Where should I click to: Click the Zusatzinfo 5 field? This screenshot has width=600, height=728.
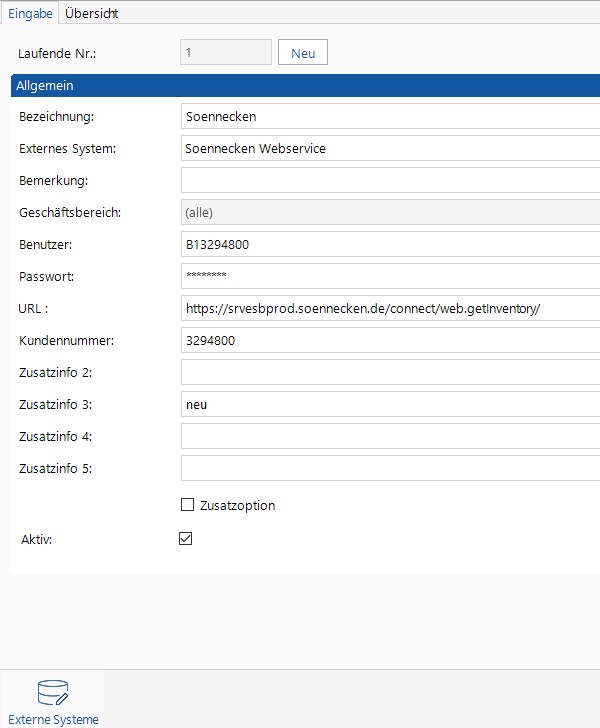pos(390,468)
